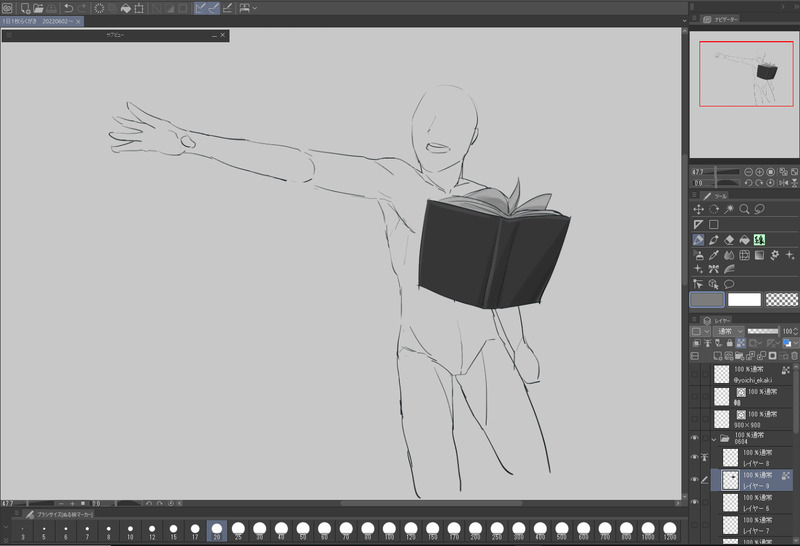
Task: Reset canvas rotation in Navigator
Action: 771,183
